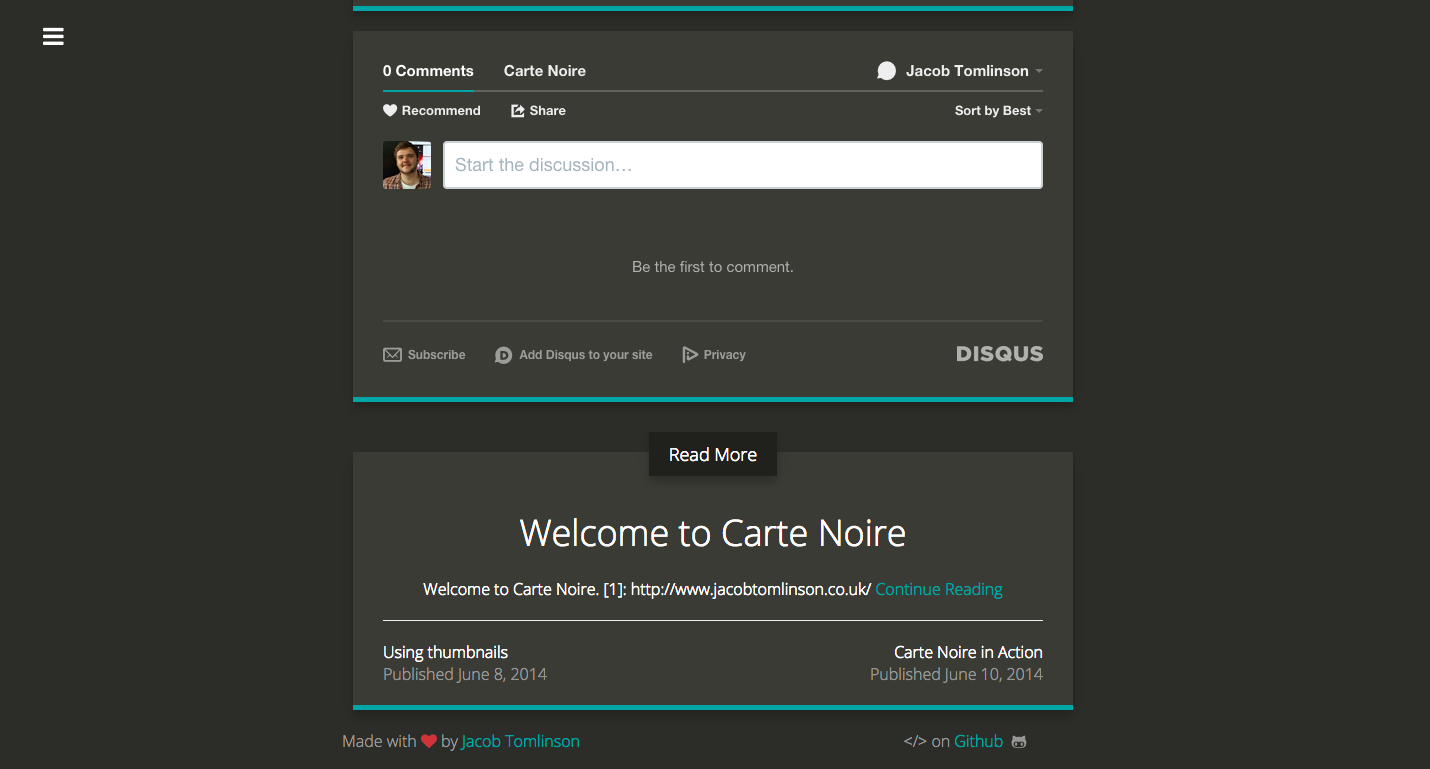Click the Jacob Tomlinson footer link
Viewport: 1430px width, 769px height.
[521, 742]
